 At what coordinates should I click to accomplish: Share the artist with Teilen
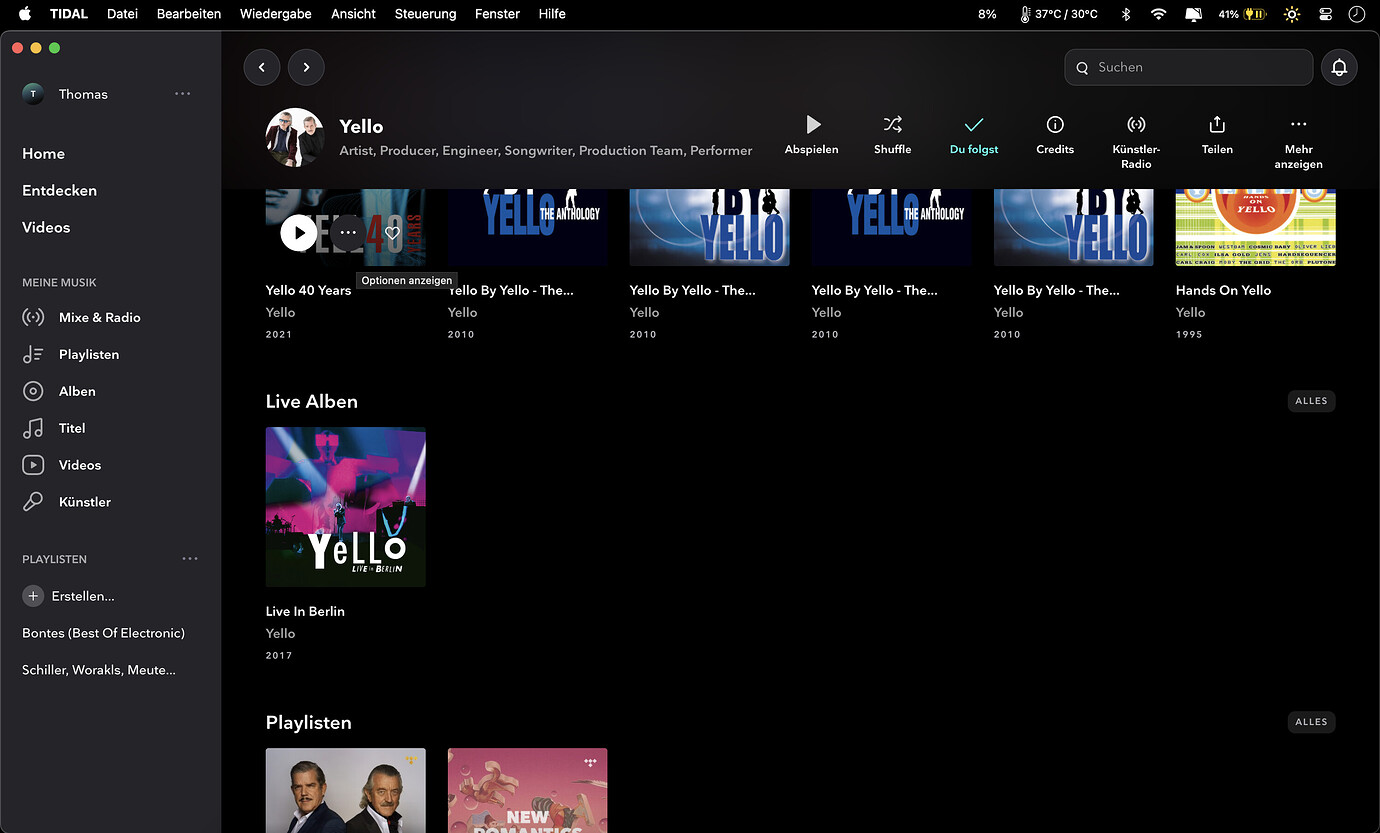1217,135
